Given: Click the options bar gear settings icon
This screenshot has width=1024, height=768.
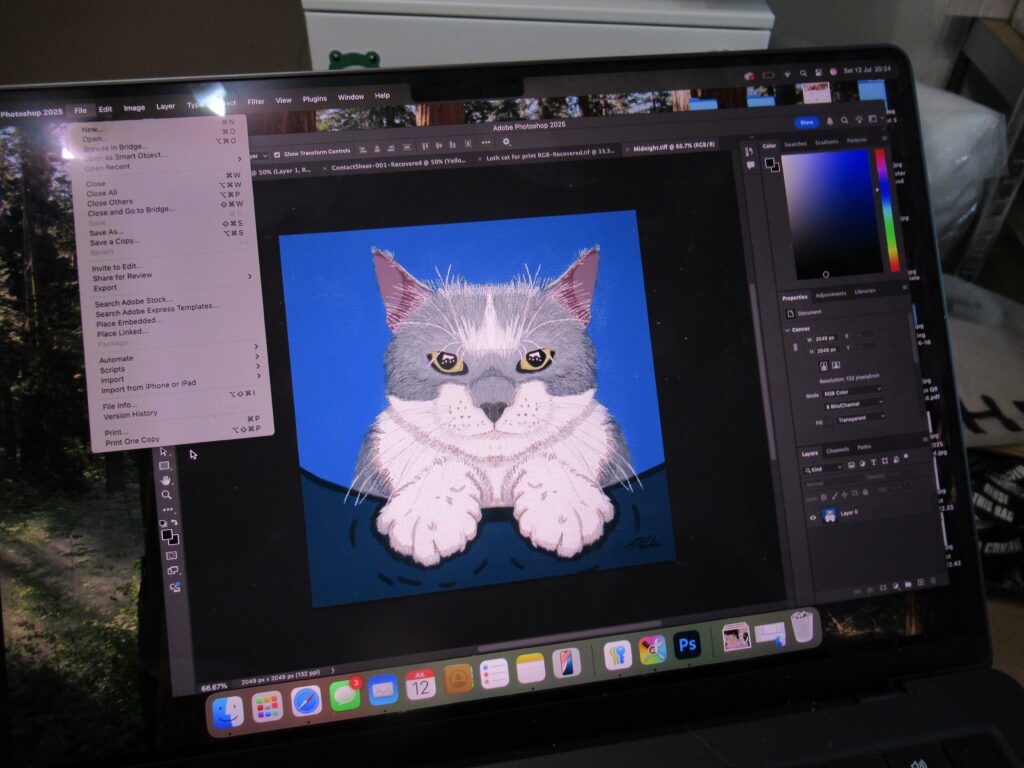Looking at the screenshot, I should pos(506,142).
